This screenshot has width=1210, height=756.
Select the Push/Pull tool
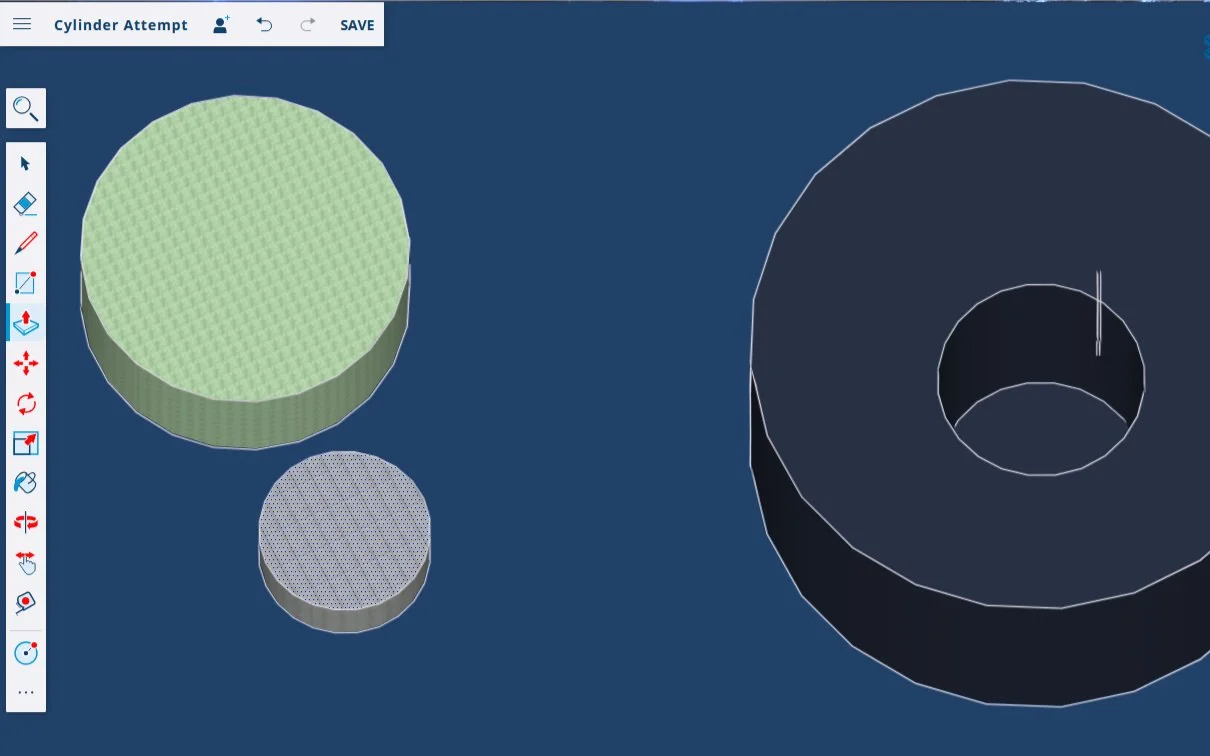coord(26,323)
